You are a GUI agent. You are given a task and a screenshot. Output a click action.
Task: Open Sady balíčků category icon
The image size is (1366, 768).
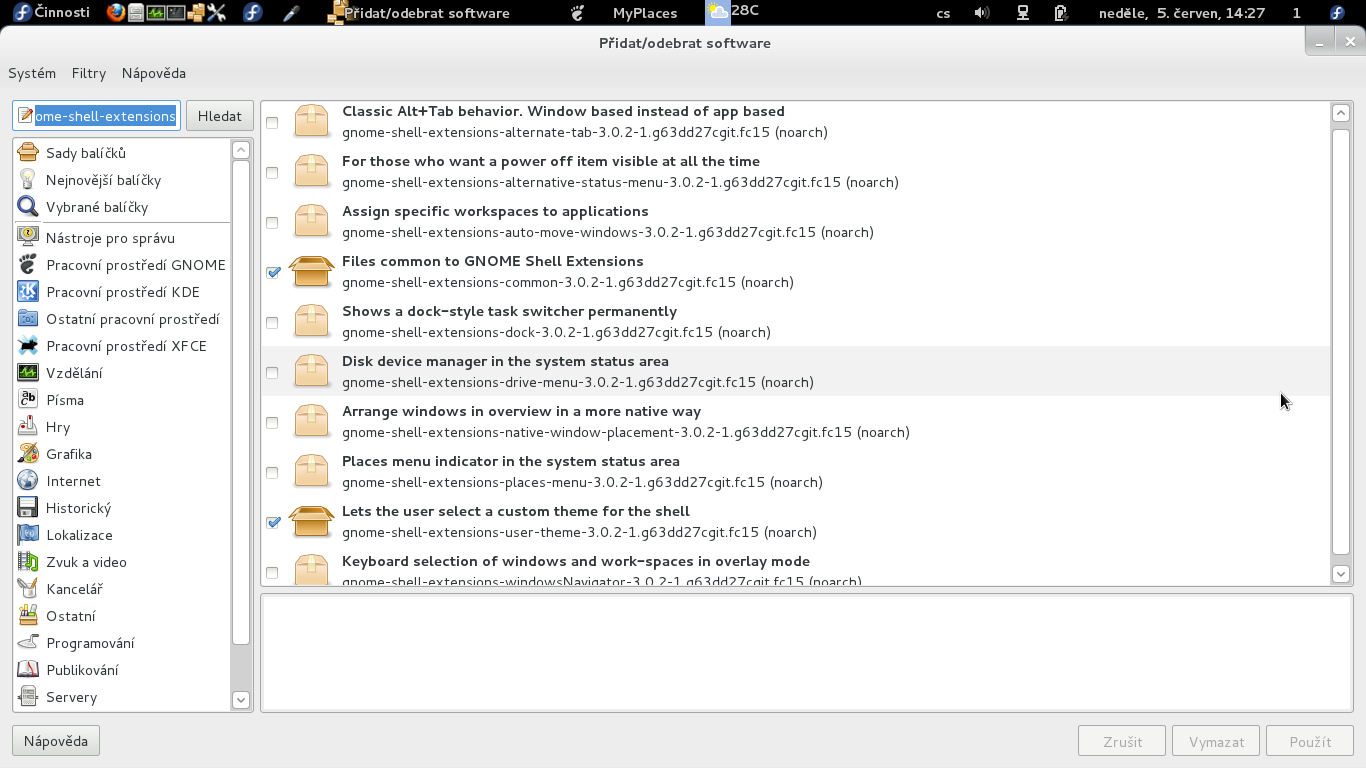(x=28, y=153)
